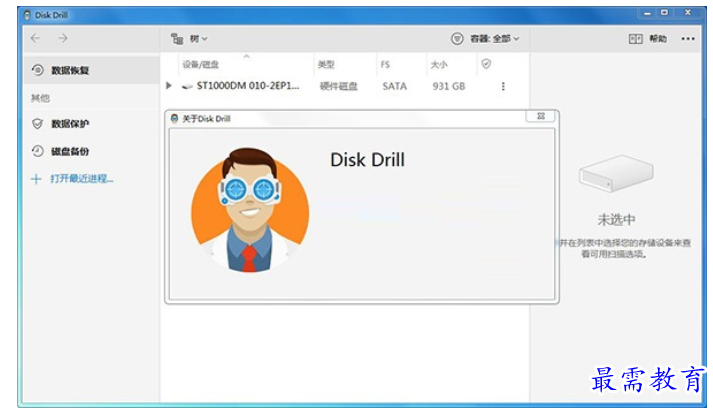Click the 未选中 label
Viewport: 713px width, 411px height.
616,220
